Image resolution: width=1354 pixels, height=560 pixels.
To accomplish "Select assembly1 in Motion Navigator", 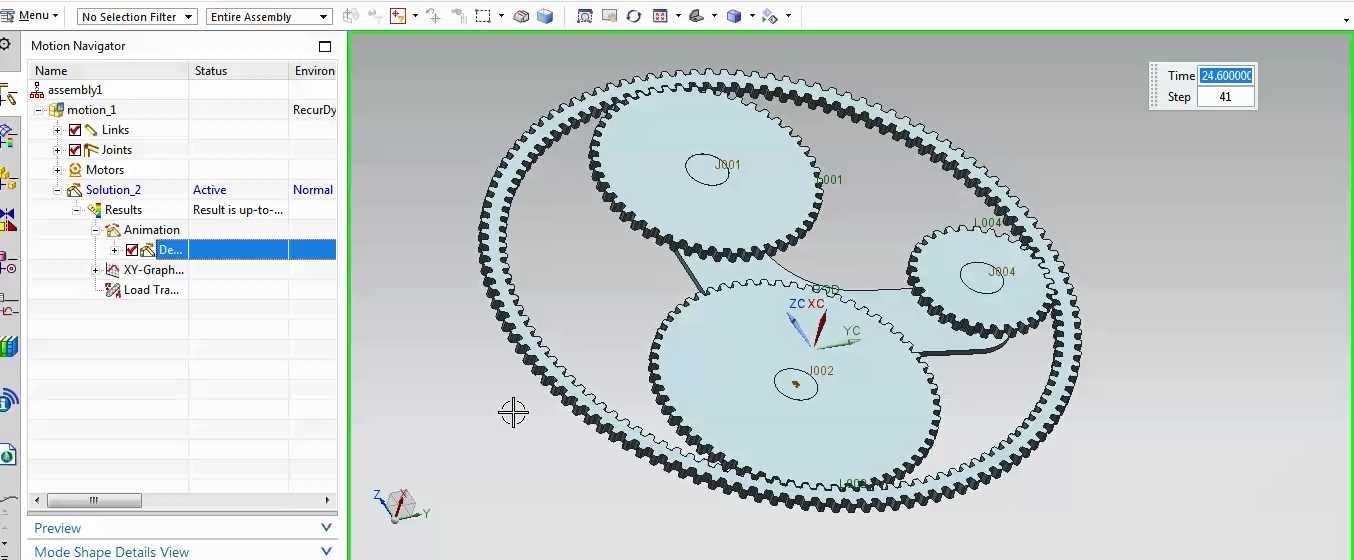I will coord(75,90).
